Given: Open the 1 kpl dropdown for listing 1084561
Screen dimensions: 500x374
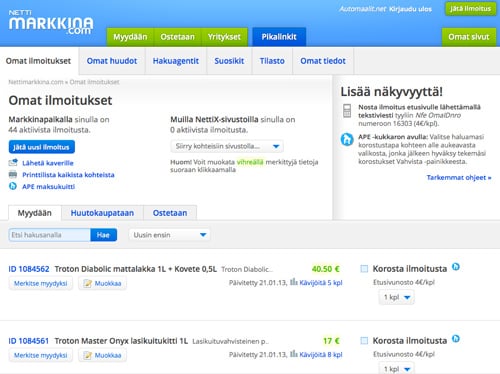Looking at the screenshot, I should [x=397, y=369].
